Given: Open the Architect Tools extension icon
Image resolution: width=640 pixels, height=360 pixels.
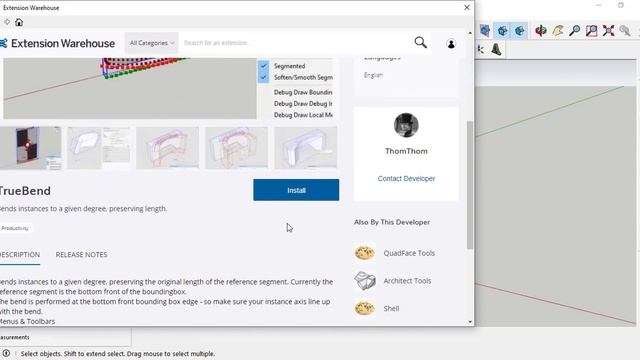Looking at the screenshot, I should point(364,281).
